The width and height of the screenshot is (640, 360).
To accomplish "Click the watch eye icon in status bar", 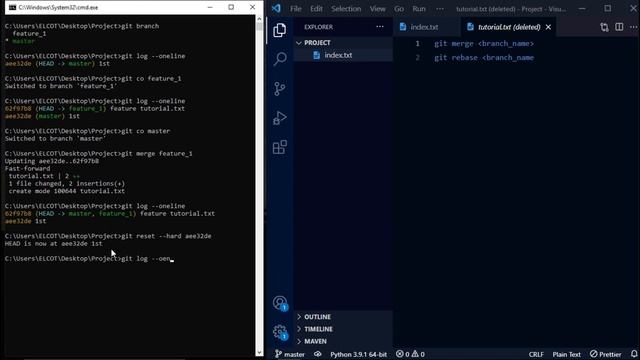I will 318,354.
